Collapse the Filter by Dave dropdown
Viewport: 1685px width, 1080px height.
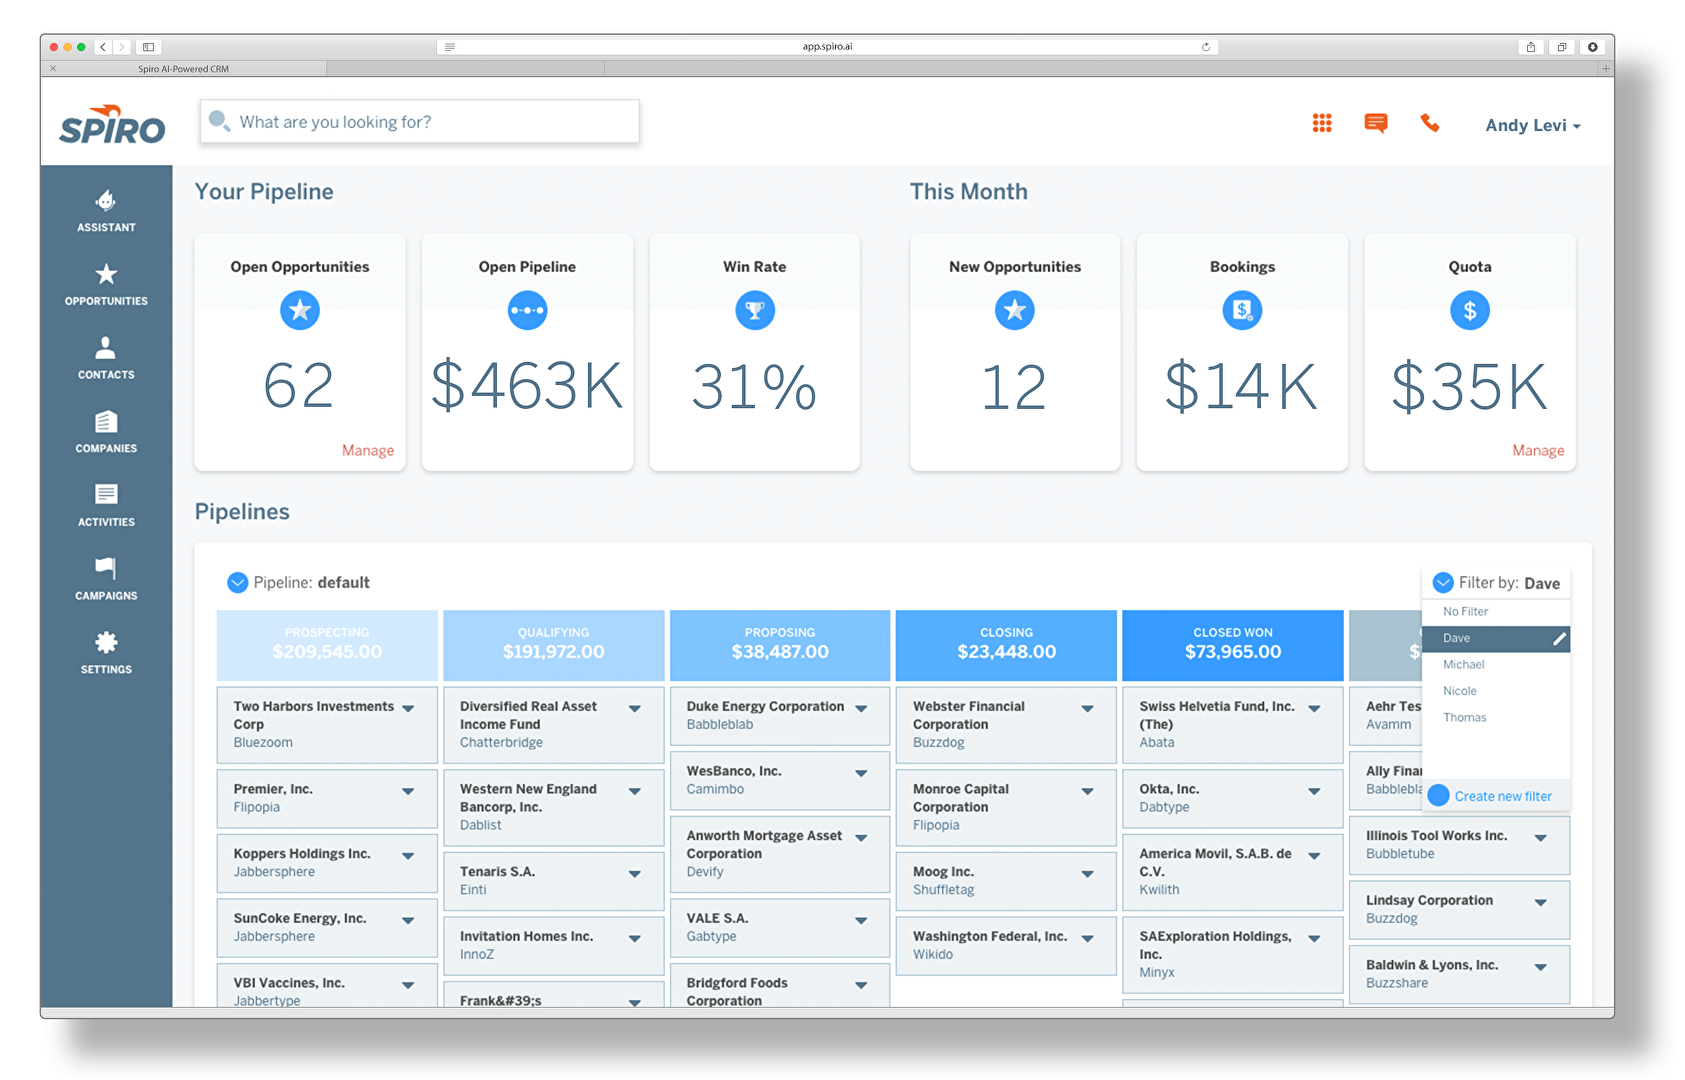pos(1443,582)
